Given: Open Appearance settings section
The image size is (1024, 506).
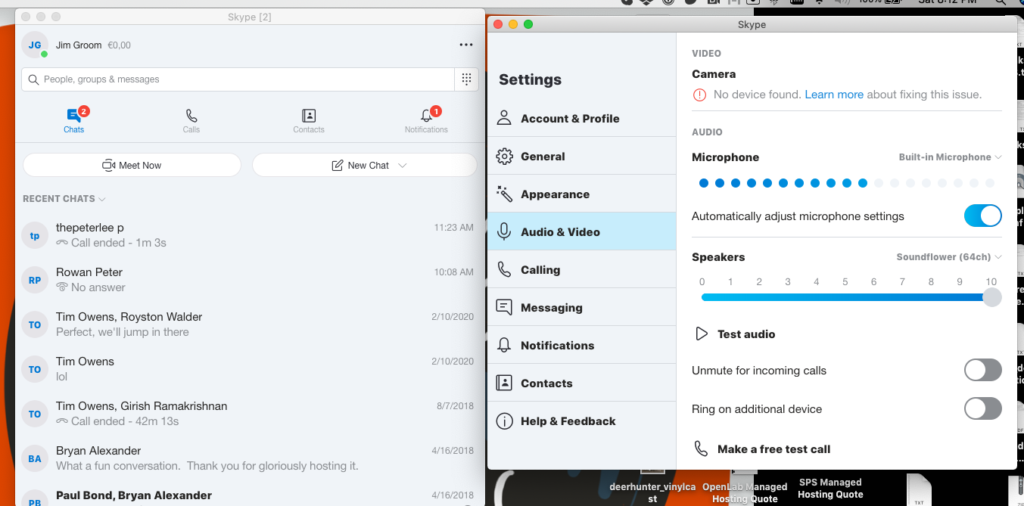Looking at the screenshot, I should (582, 194).
